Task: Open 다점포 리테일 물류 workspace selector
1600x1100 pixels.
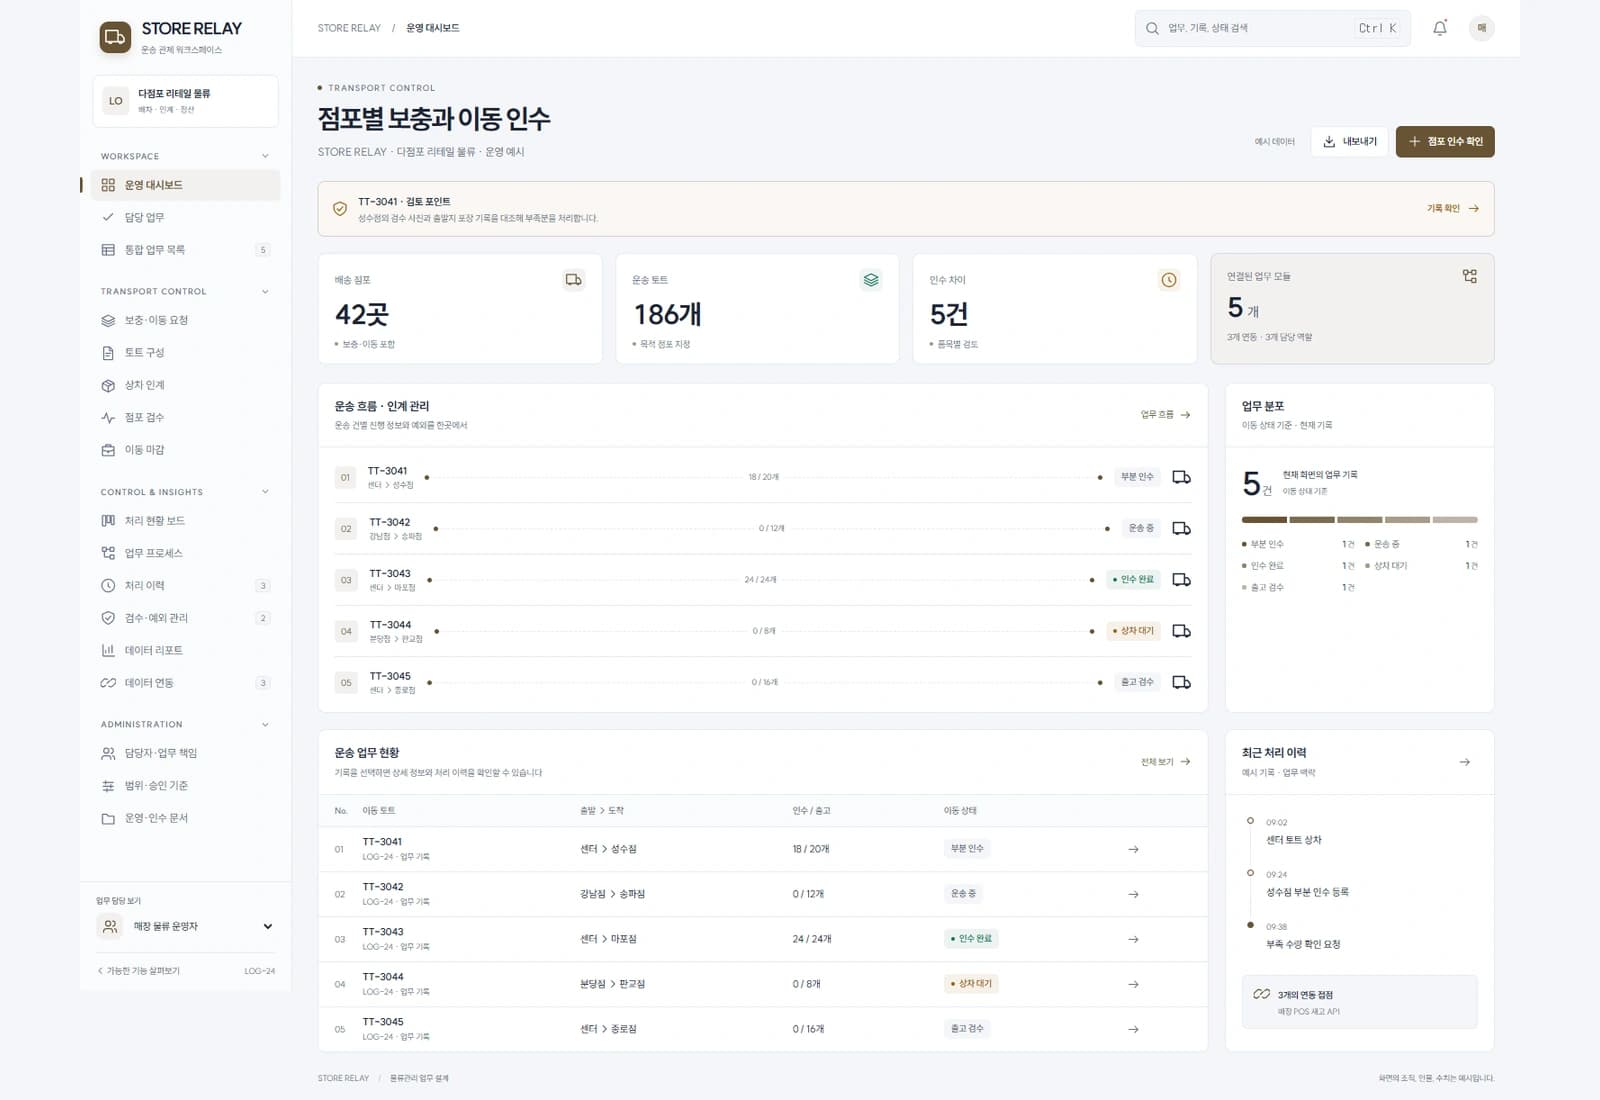Action: [185, 101]
